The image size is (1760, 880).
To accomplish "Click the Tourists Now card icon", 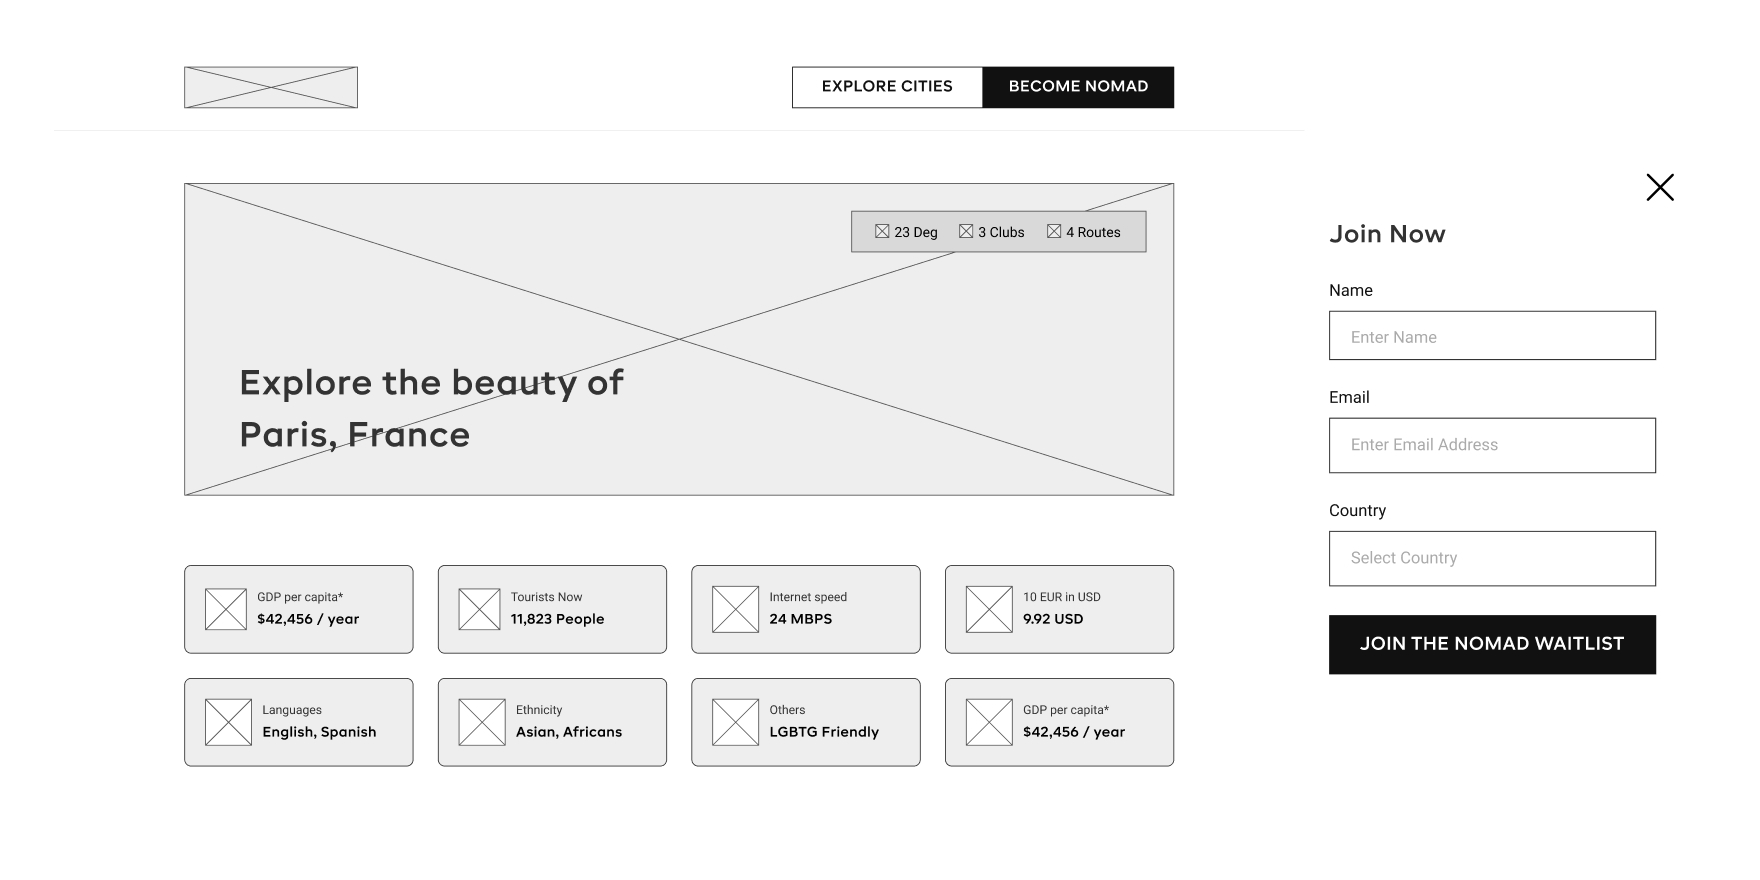I will [x=479, y=609].
